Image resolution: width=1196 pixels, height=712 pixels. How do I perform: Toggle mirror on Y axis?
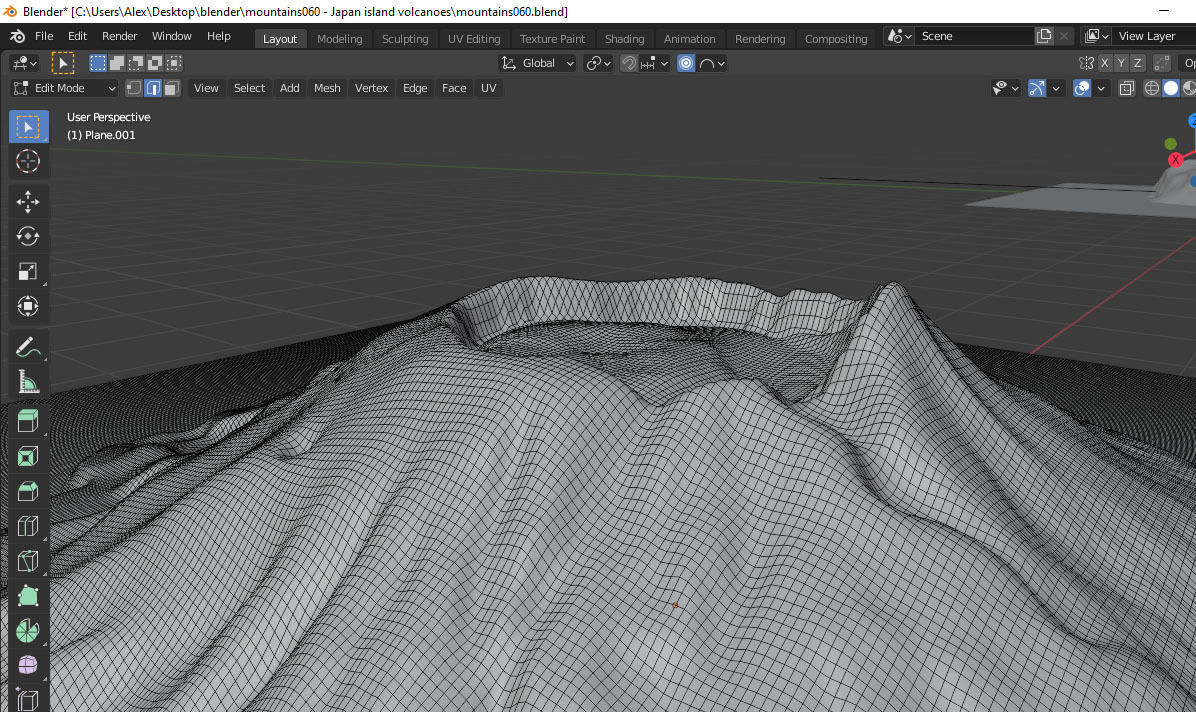click(x=1121, y=63)
